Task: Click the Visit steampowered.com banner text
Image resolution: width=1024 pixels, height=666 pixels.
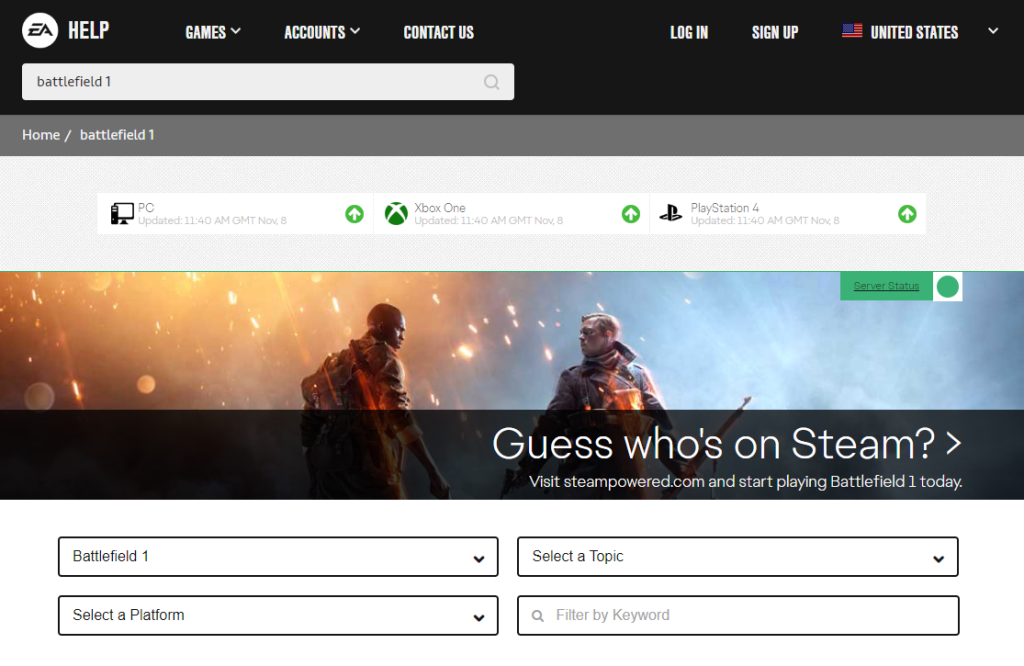Action: (745, 482)
